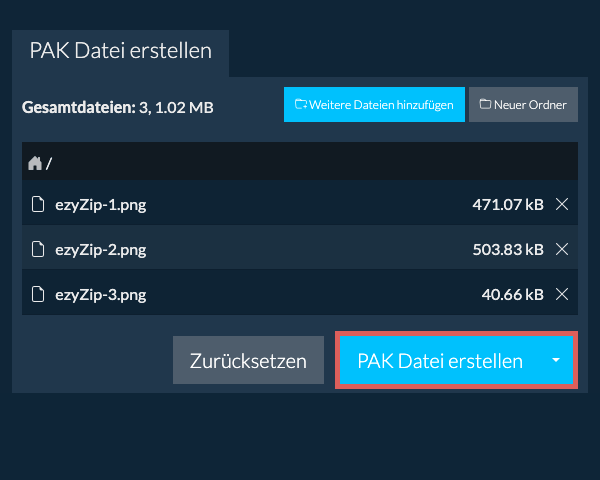Screen dimensions: 600x480
Task: Remove ezyZip-3.png from the list
Action: (562, 294)
